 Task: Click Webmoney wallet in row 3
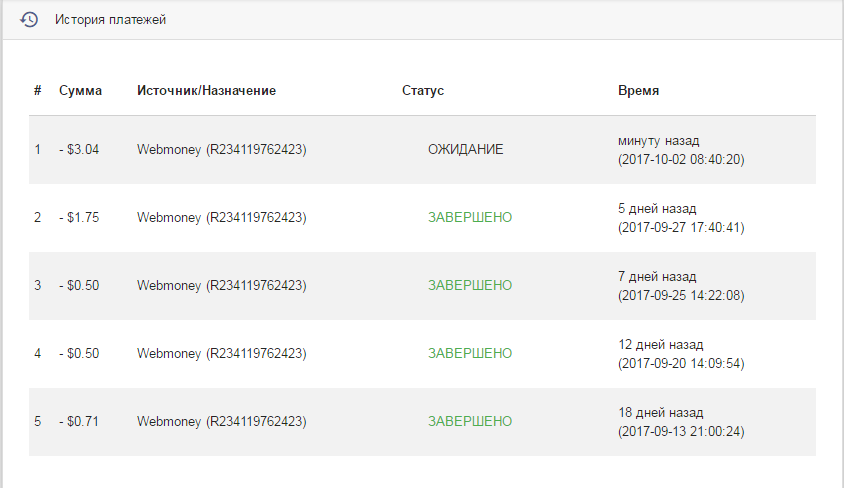point(222,286)
